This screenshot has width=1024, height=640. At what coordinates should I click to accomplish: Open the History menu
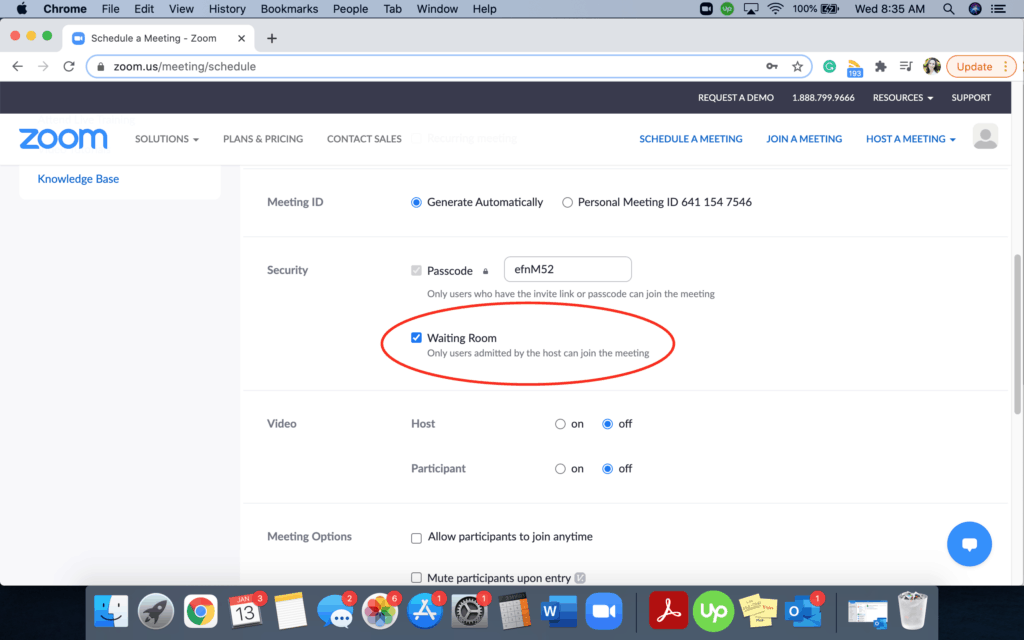tap(227, 9)
